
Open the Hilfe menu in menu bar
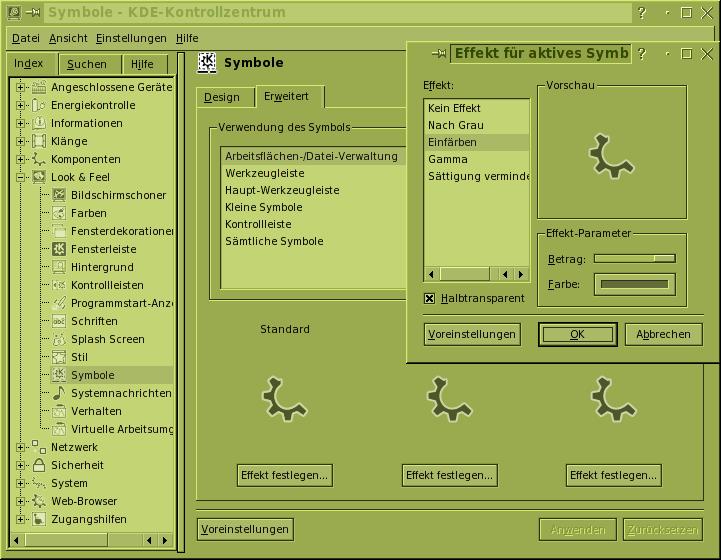187,38
